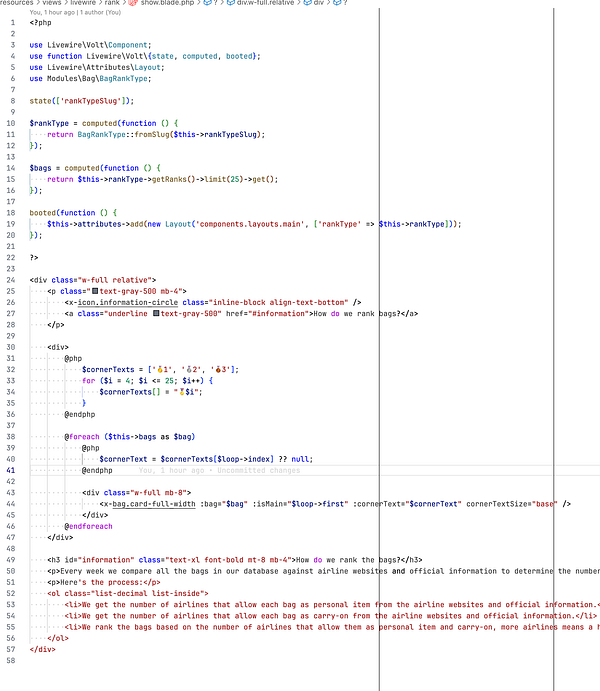600x691 pixels.
Task: Follow the bag.card-full-width component link
Action: point(154,504)
